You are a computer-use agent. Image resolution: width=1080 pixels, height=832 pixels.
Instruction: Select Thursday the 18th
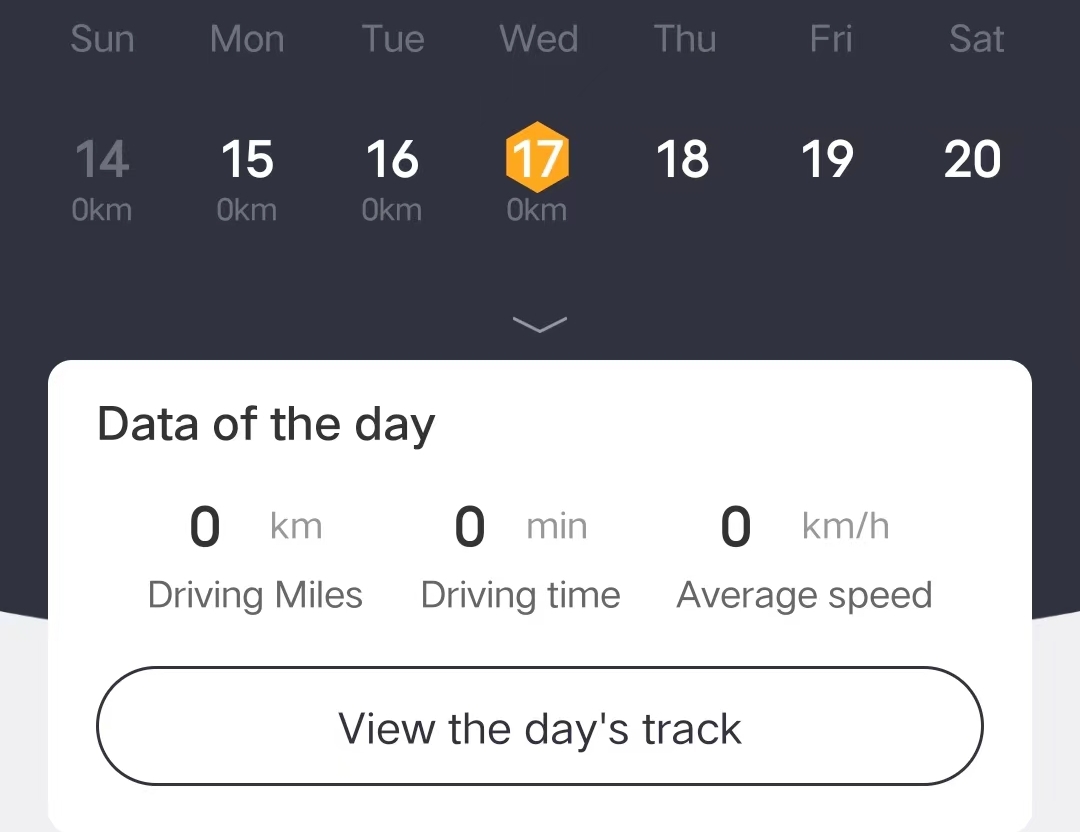683,160
